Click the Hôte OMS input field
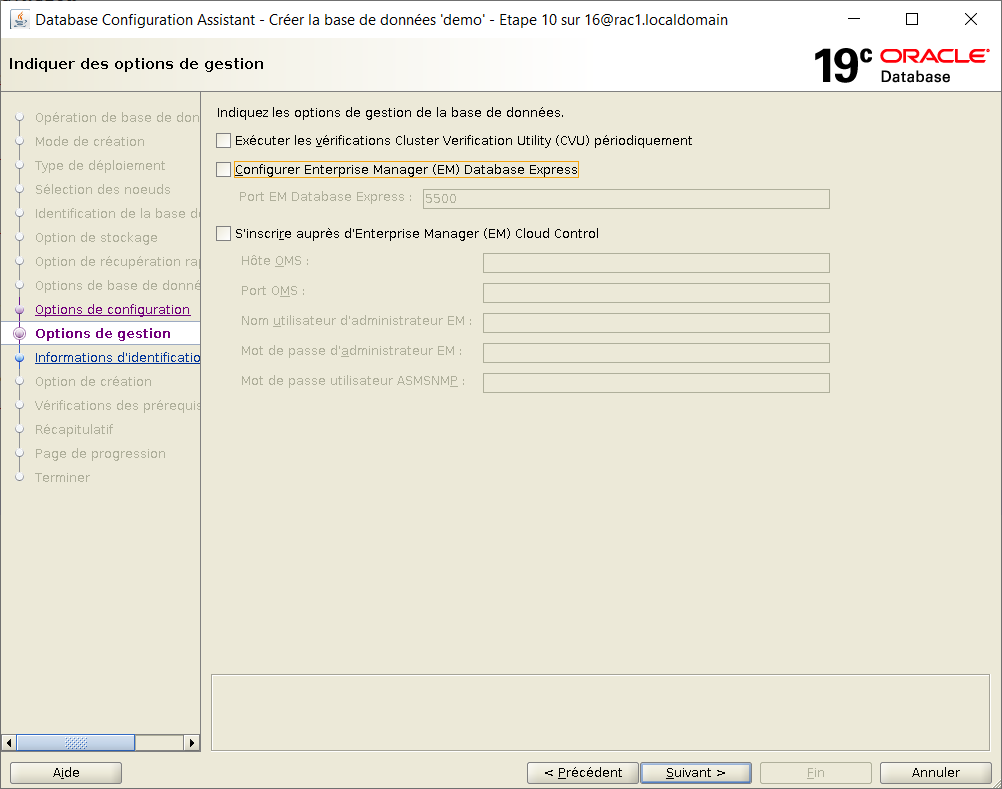 (x=656, y=263)
